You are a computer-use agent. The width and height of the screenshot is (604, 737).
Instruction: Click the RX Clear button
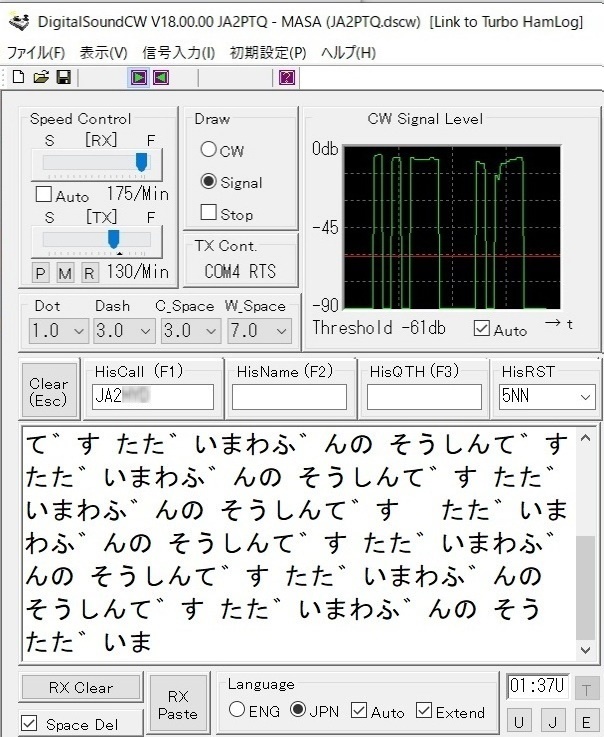click(x=81, y=688)
